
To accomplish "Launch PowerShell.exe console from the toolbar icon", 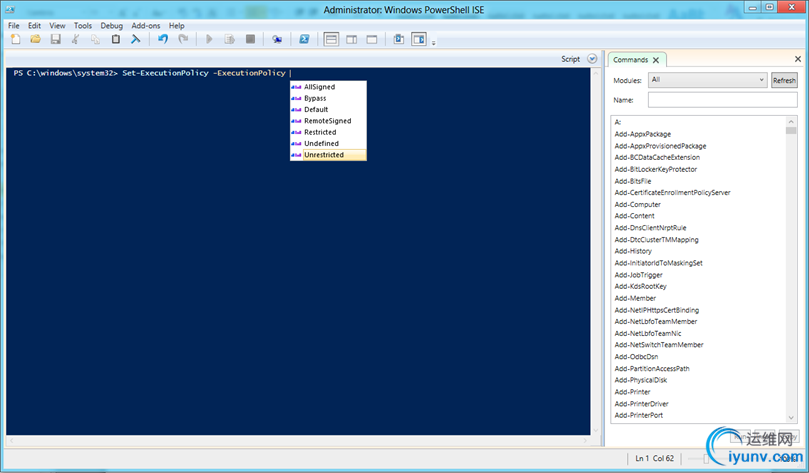I will click(304, 39).
